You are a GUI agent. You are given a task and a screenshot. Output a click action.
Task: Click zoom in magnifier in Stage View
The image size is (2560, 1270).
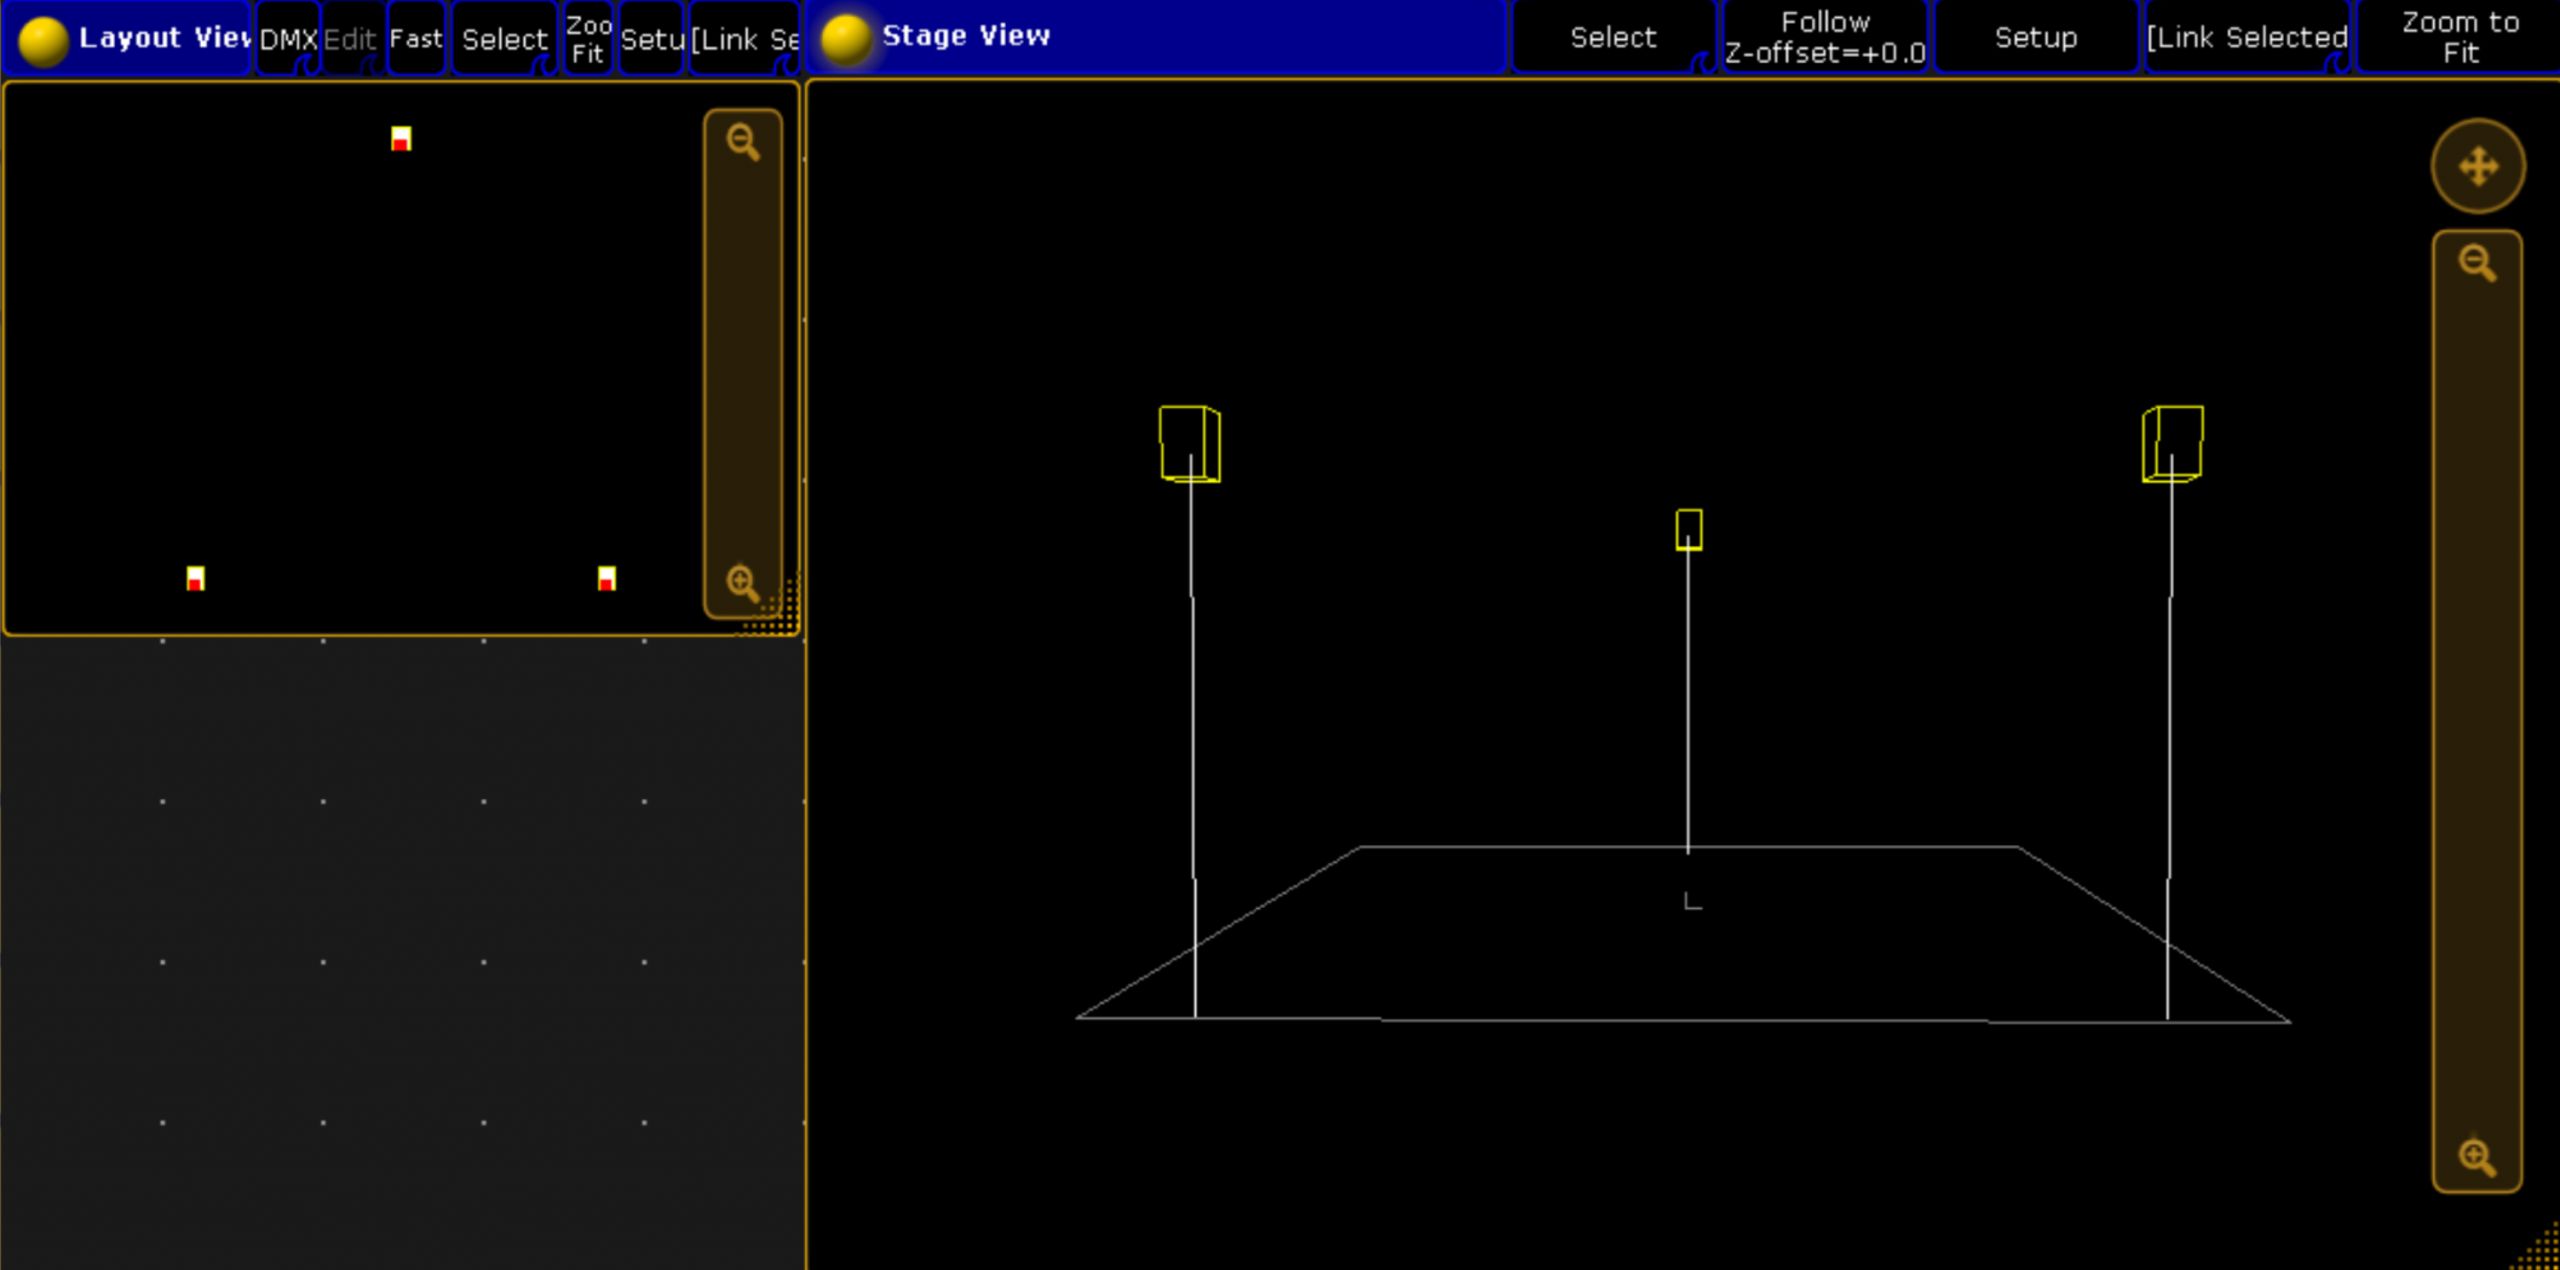point(2477,1157)
